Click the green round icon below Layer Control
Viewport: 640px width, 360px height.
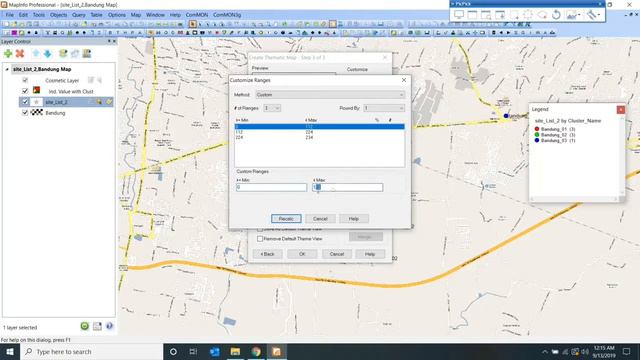coord(84,326)
